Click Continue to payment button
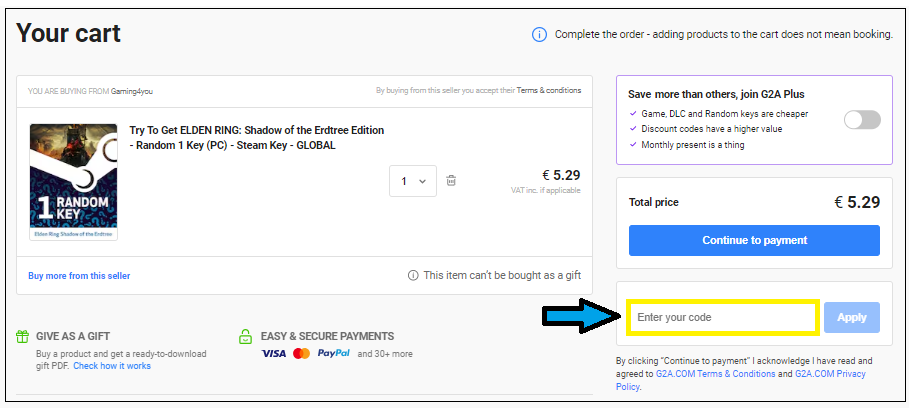This screenshot has height=408, width=910. pos(754,240)
